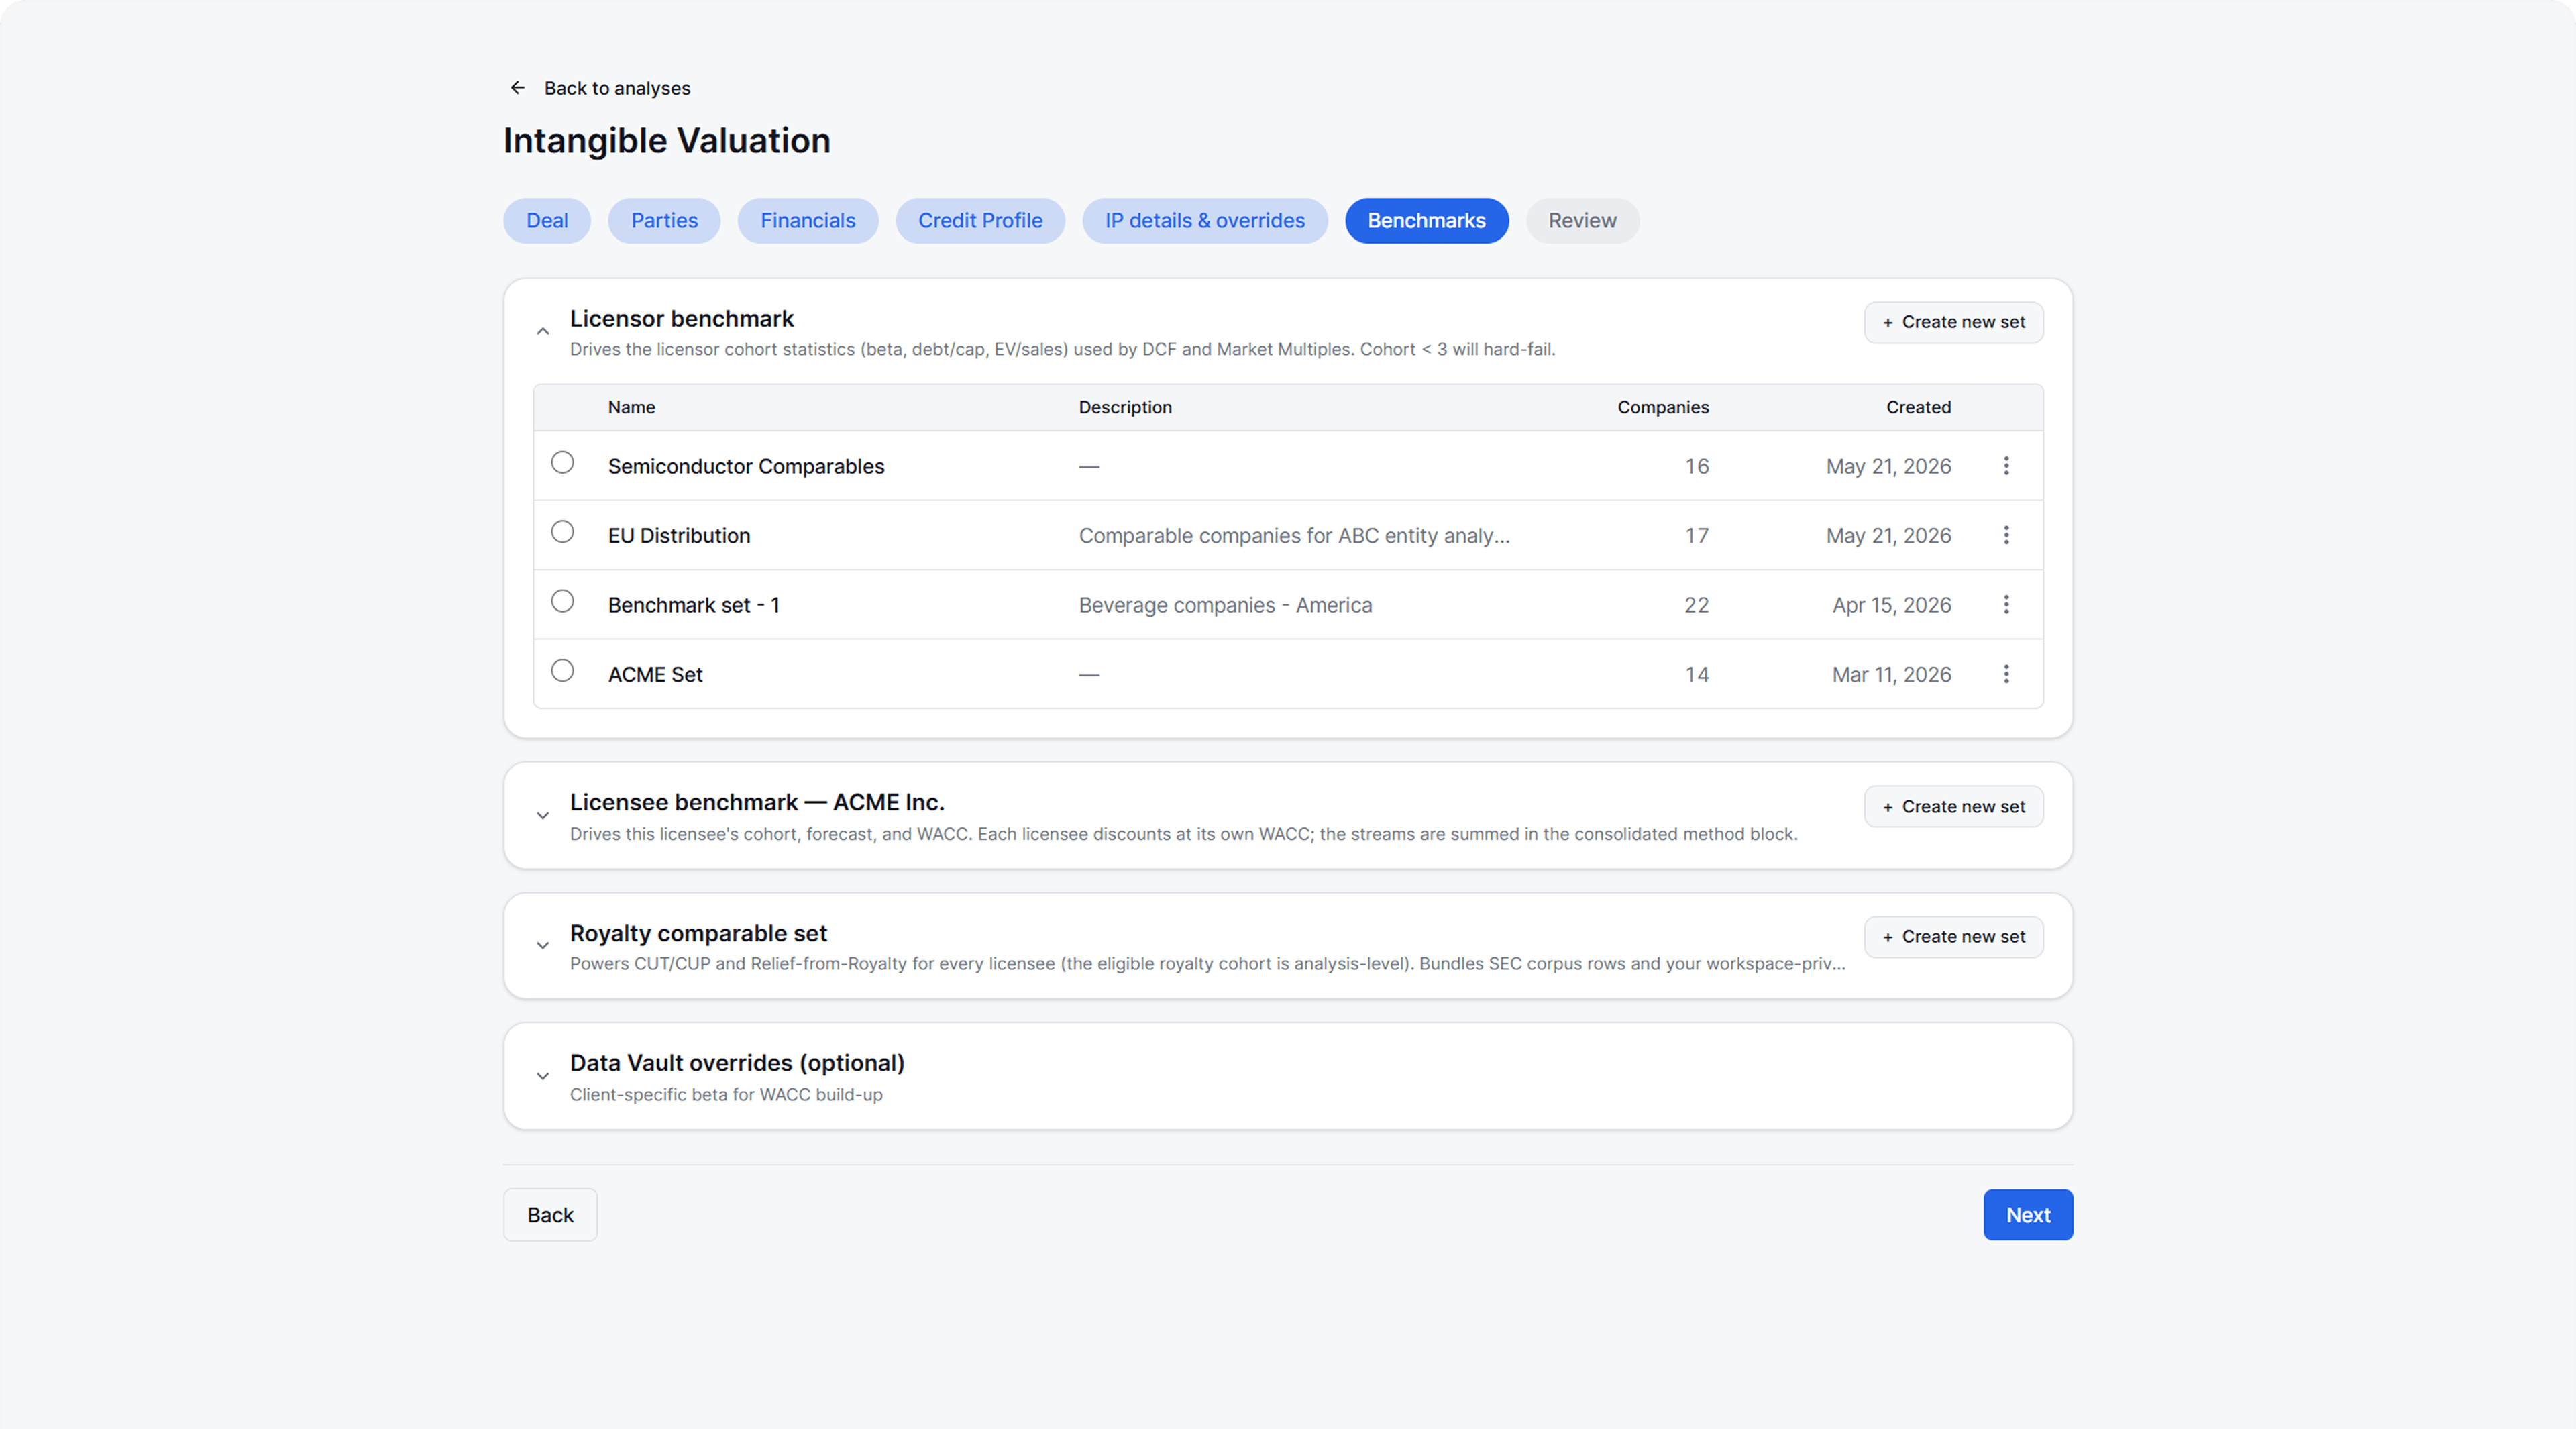Image resolution: width=2576 pixels, height=1429 pixels.
Task: Click the Created column header
Action: 1918,408
